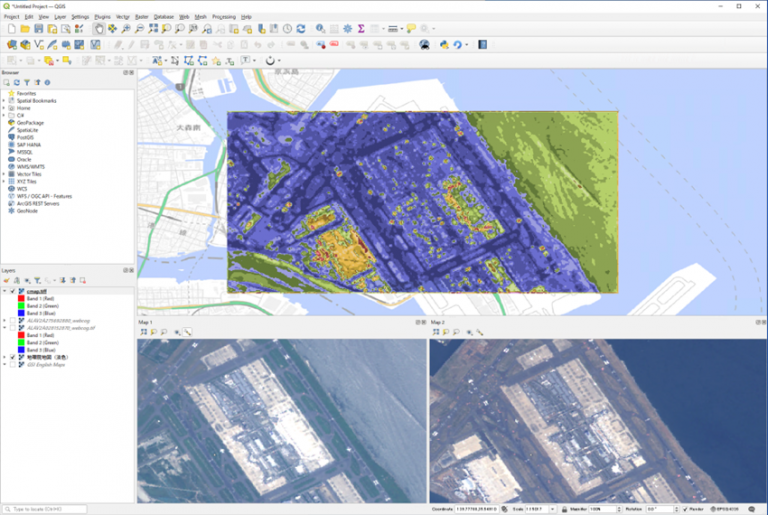Open Layout Manager icon

[x=66, y=29]
